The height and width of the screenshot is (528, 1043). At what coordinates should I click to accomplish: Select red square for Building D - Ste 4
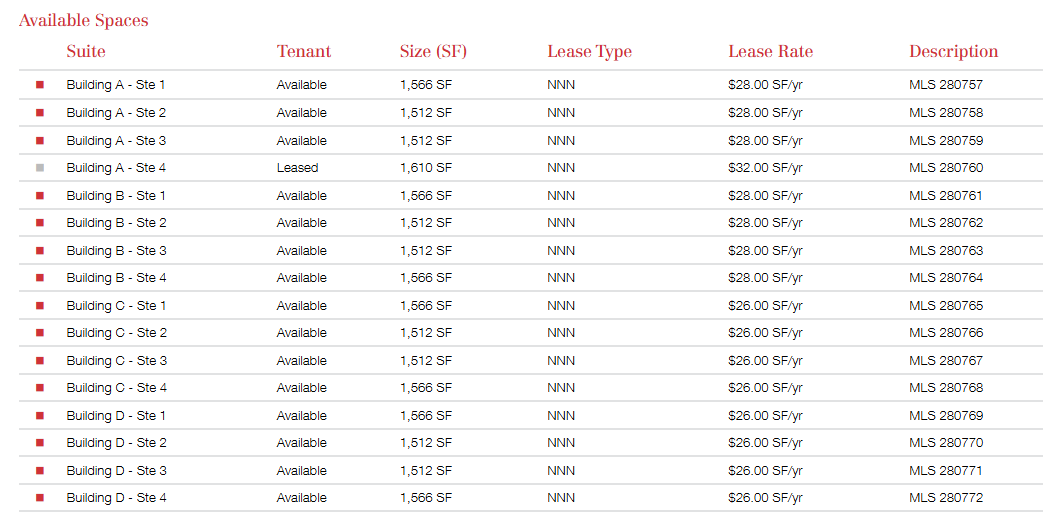(x=40, y=498)
